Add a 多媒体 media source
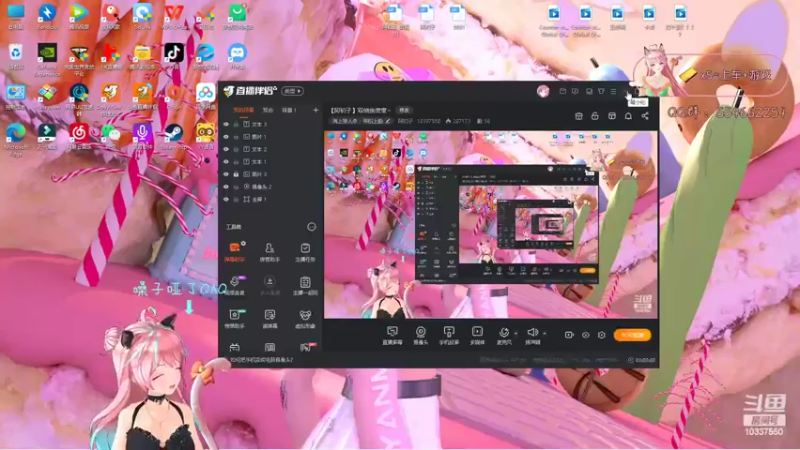Screen dimensions: 800x450 [477, 335]
